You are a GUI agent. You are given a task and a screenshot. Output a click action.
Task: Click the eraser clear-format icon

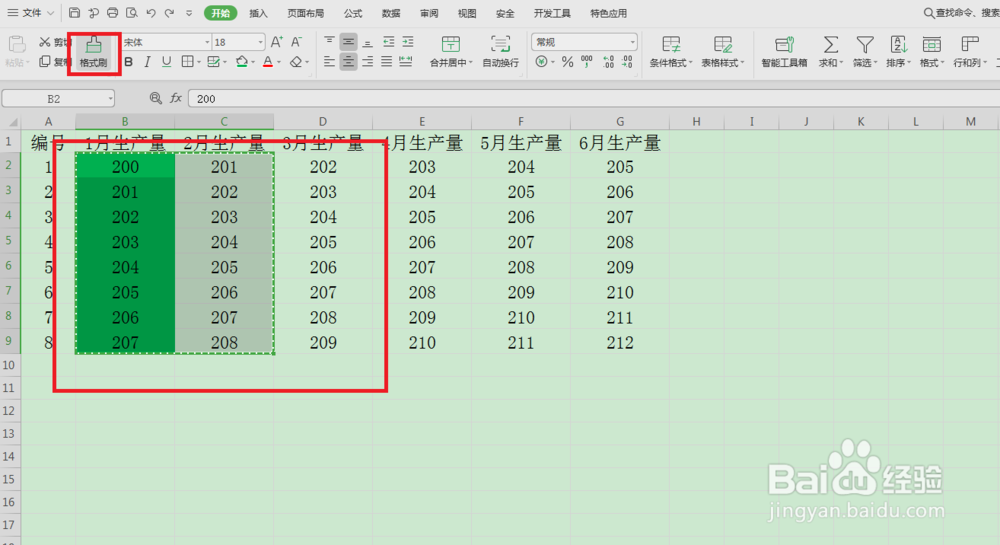click(296, 62)
